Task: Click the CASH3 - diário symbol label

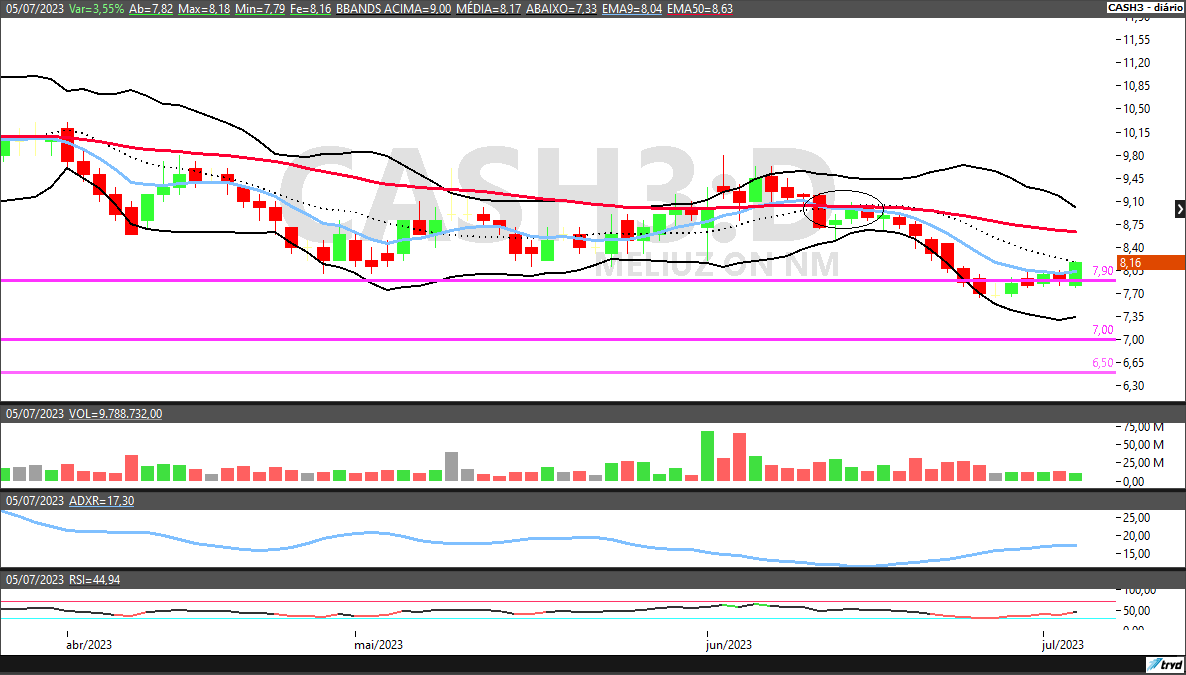Action: [x=1143, y=7]
